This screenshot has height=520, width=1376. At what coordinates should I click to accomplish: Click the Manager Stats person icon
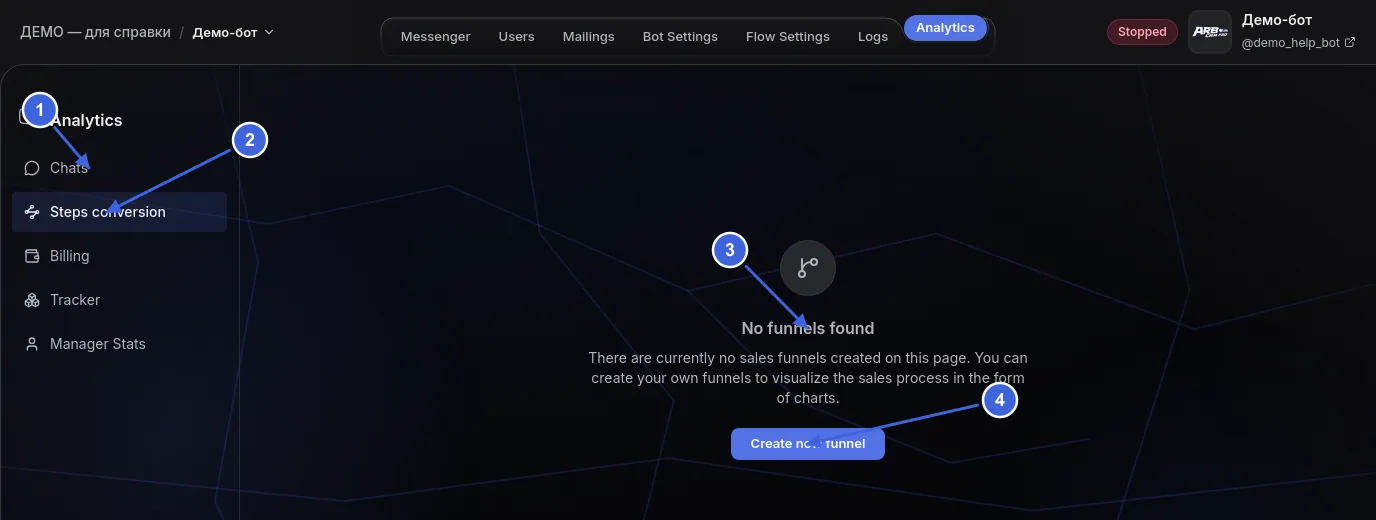pos(32,344)
